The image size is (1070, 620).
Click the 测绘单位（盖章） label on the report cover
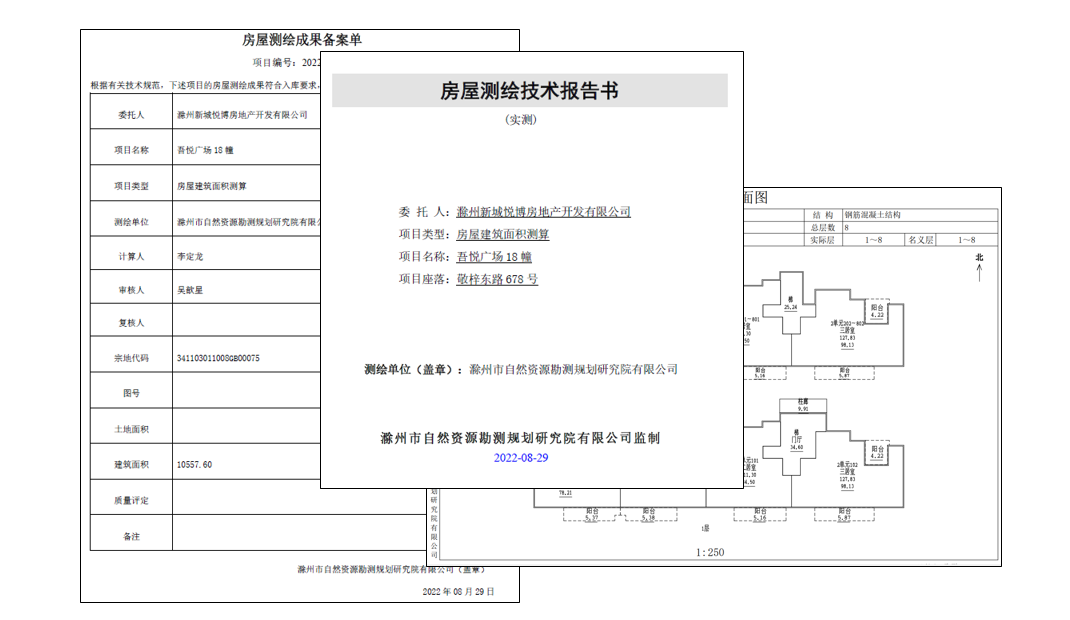[x=414, y=370]
